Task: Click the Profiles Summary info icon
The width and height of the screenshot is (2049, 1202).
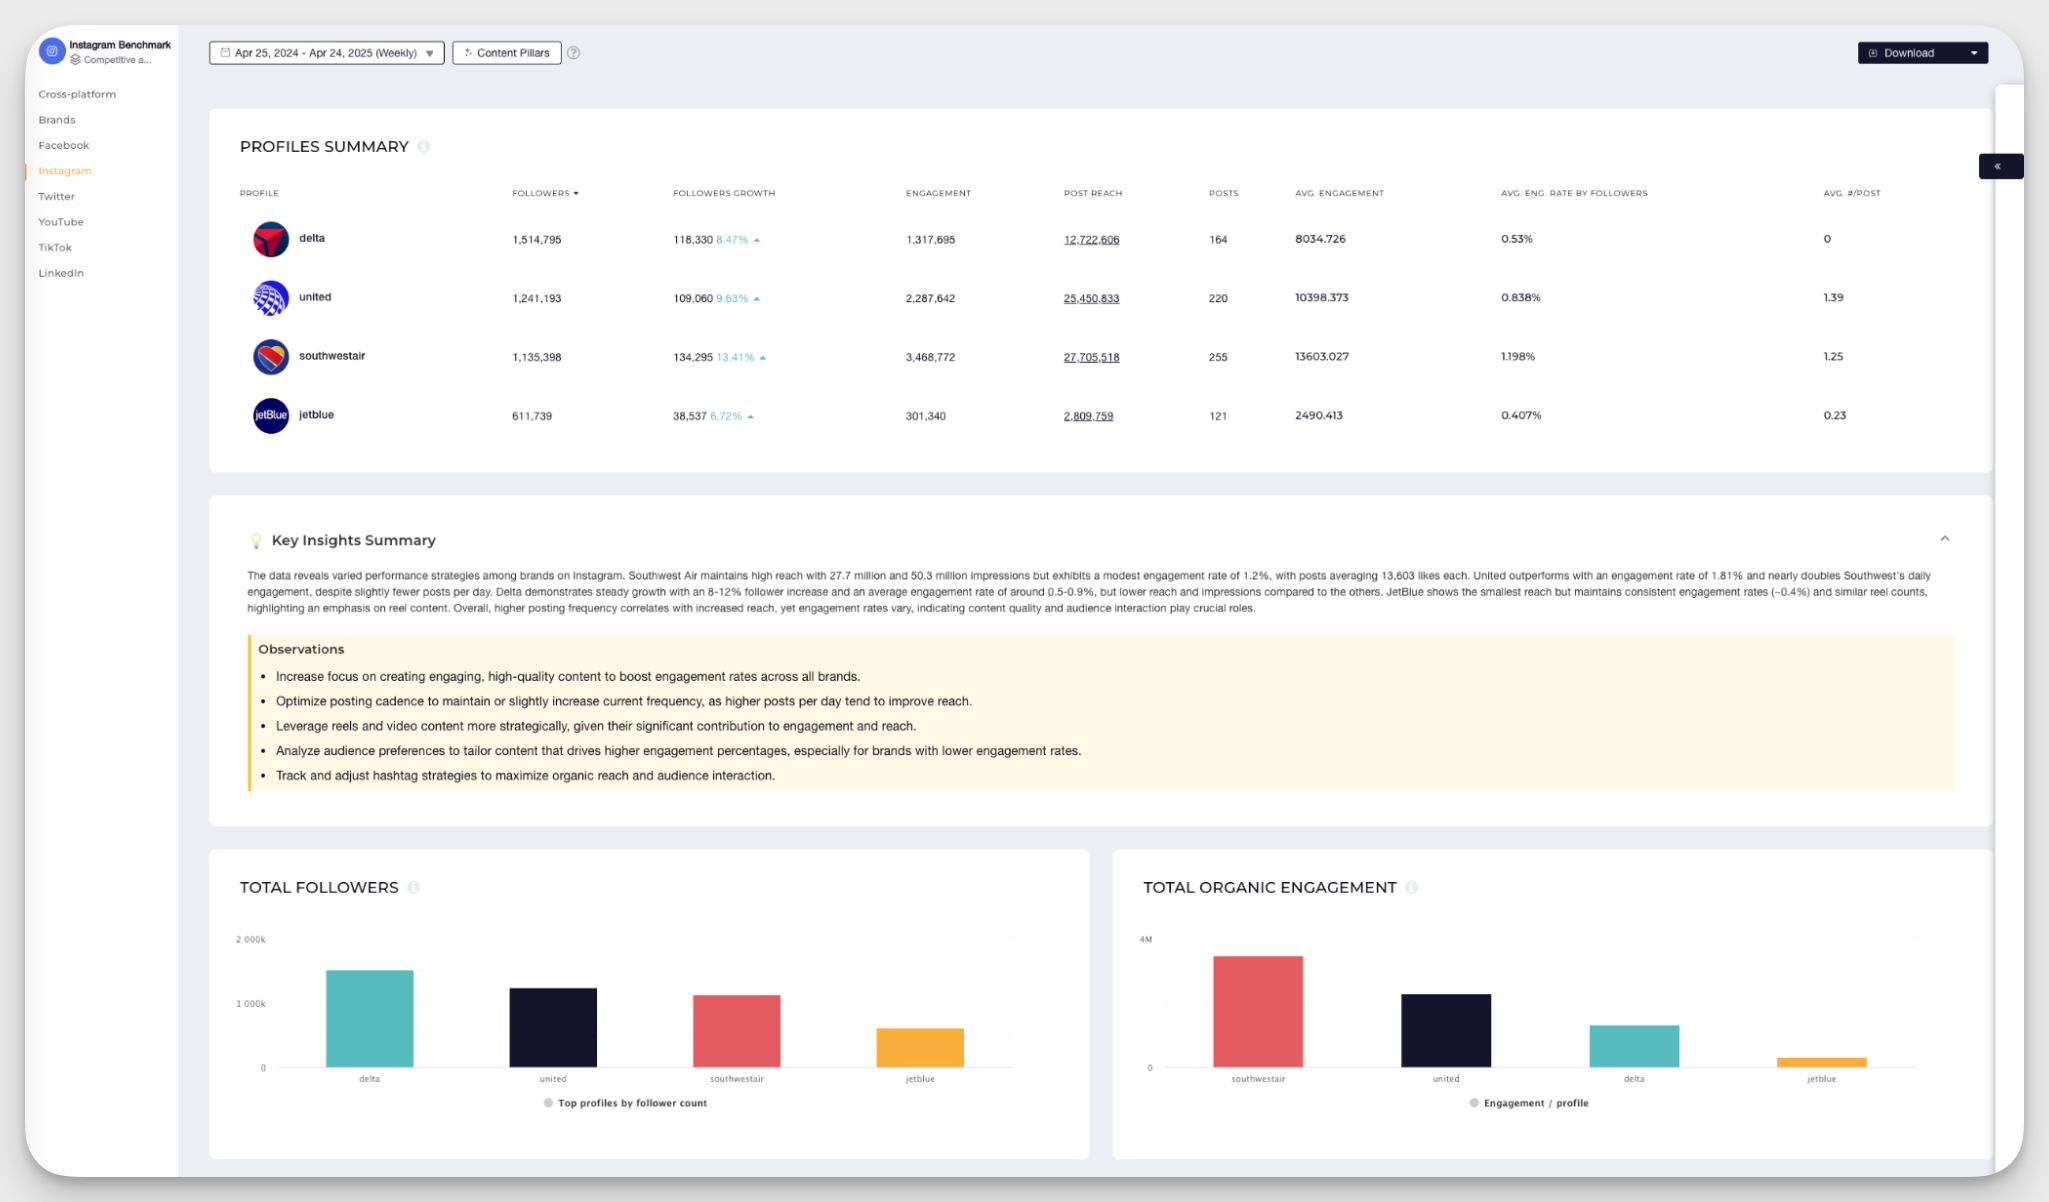Action: pyautogui.click(x=424, y=147)
